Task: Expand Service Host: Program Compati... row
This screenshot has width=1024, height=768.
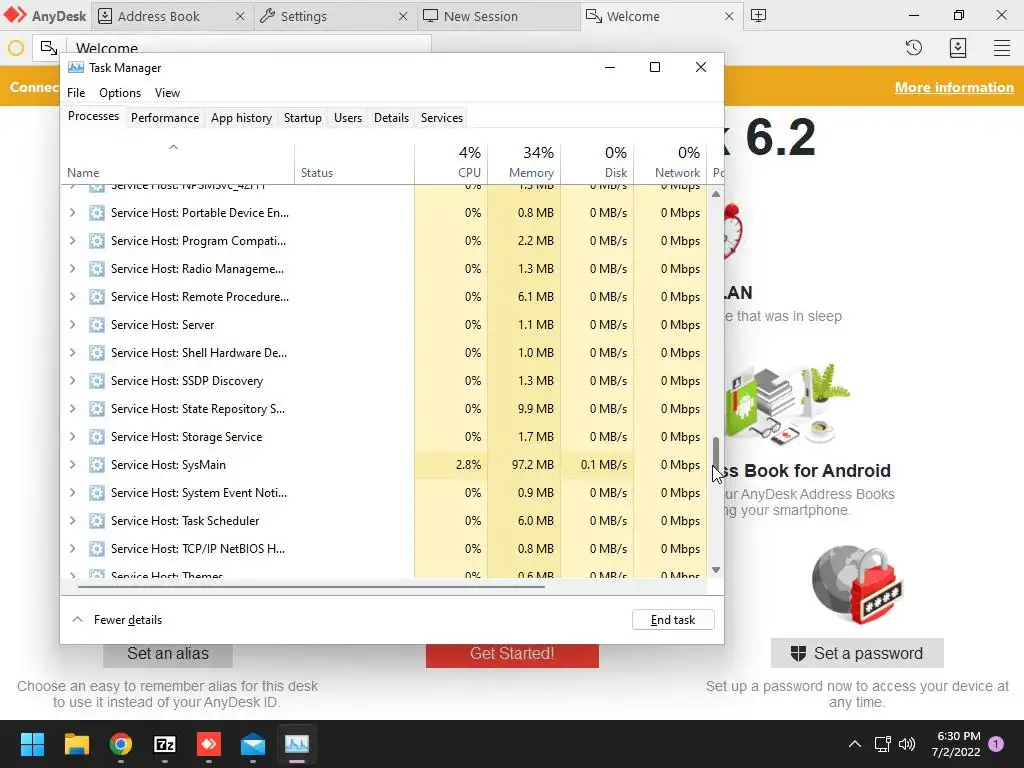Action: (x=72, y=241)
